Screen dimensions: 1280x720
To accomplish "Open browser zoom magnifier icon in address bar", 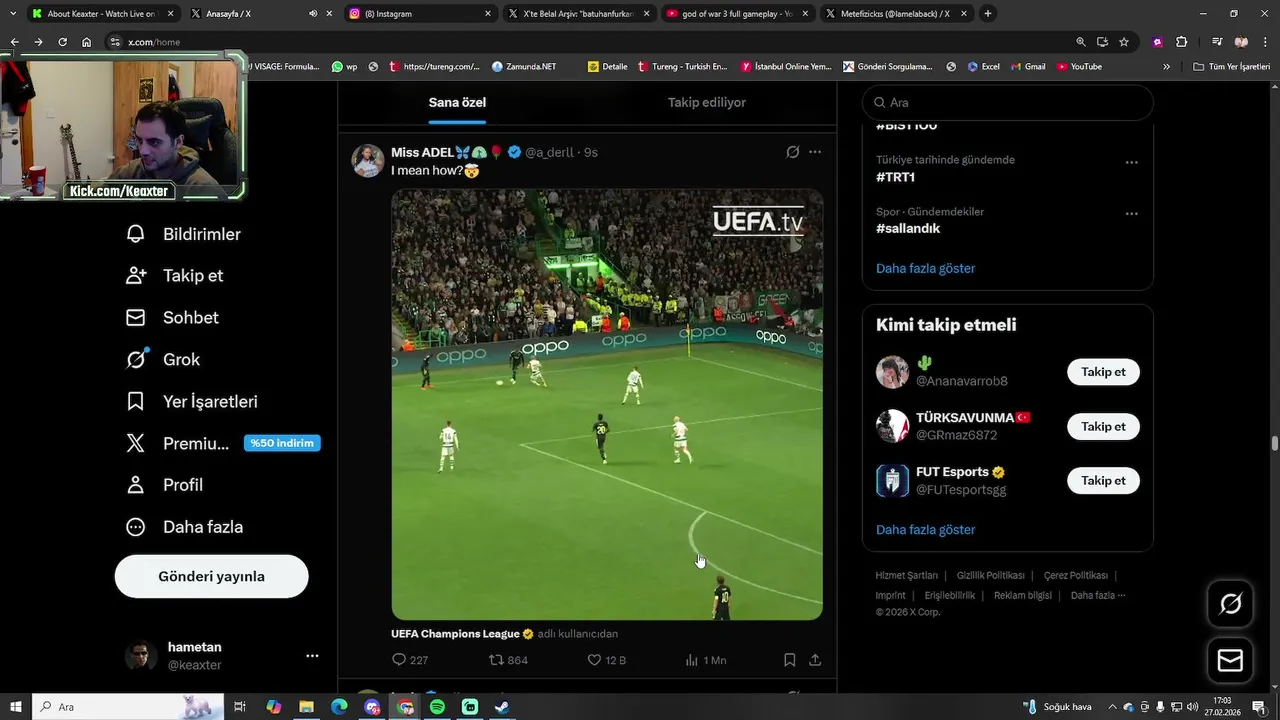I will tap(1081, 42).
